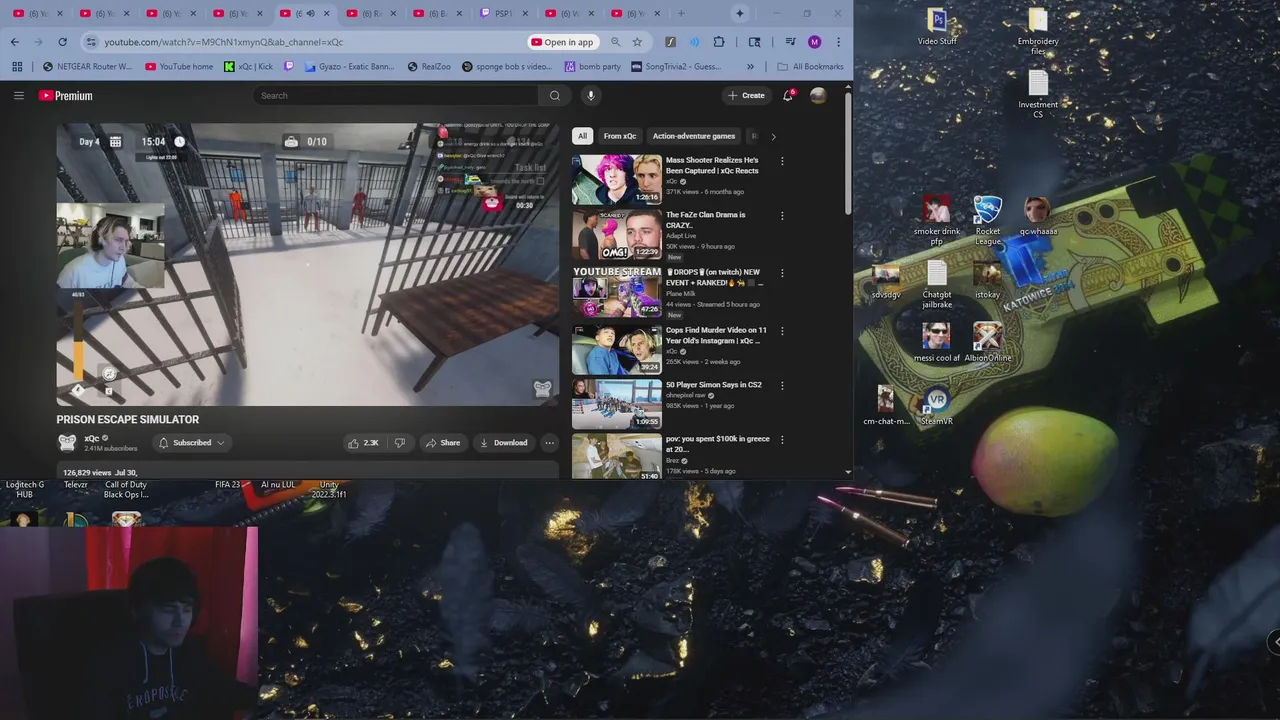The width and height of the screenshot is (1280, 720).
Task: Open options menu for Mass Shooter video
Action: 782,160
